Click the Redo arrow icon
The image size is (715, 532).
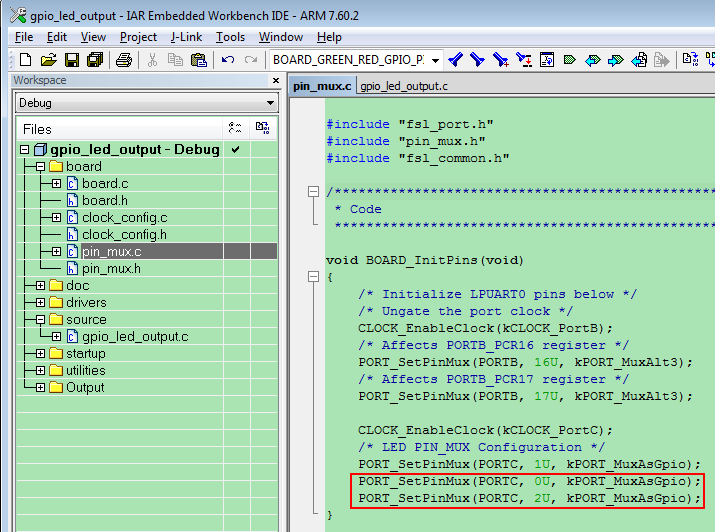[251, 60]
